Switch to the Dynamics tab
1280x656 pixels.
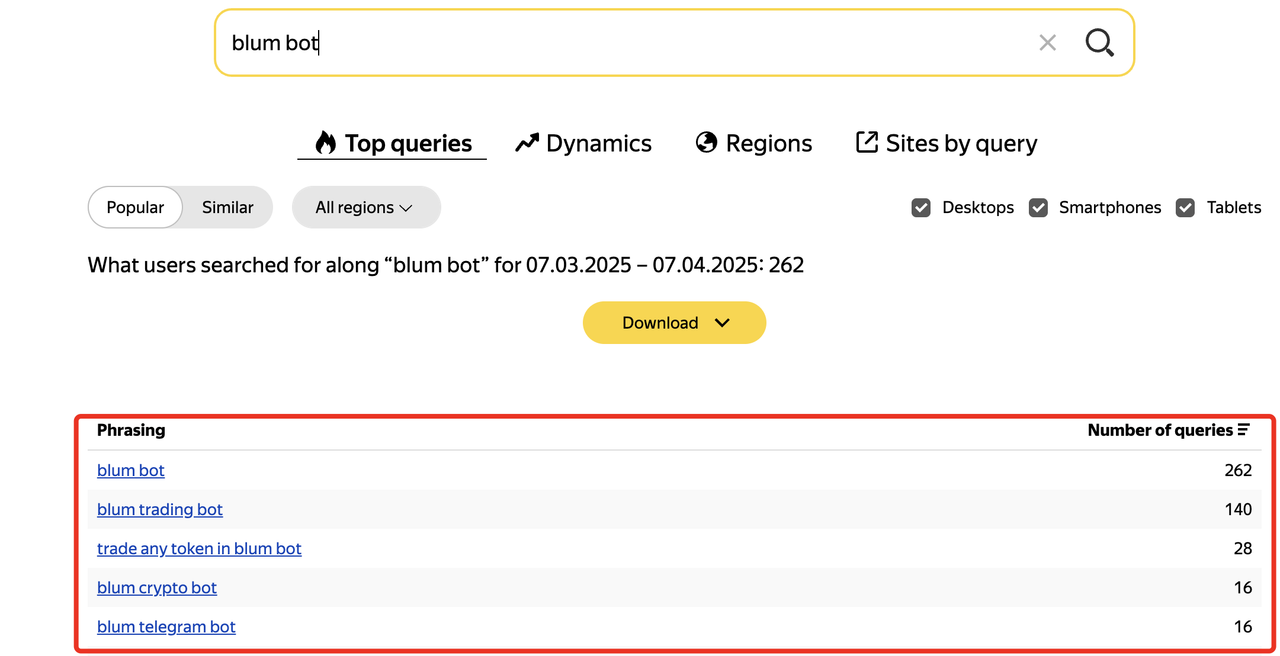tap(583, 143)
